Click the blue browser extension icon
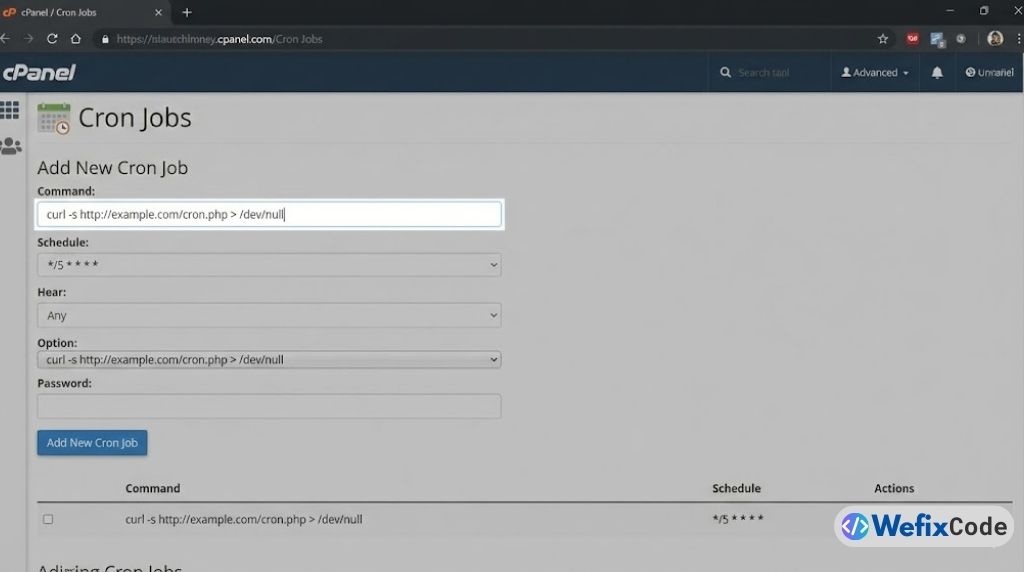This screenshot has height=572, width=1024. pos(937,40)
